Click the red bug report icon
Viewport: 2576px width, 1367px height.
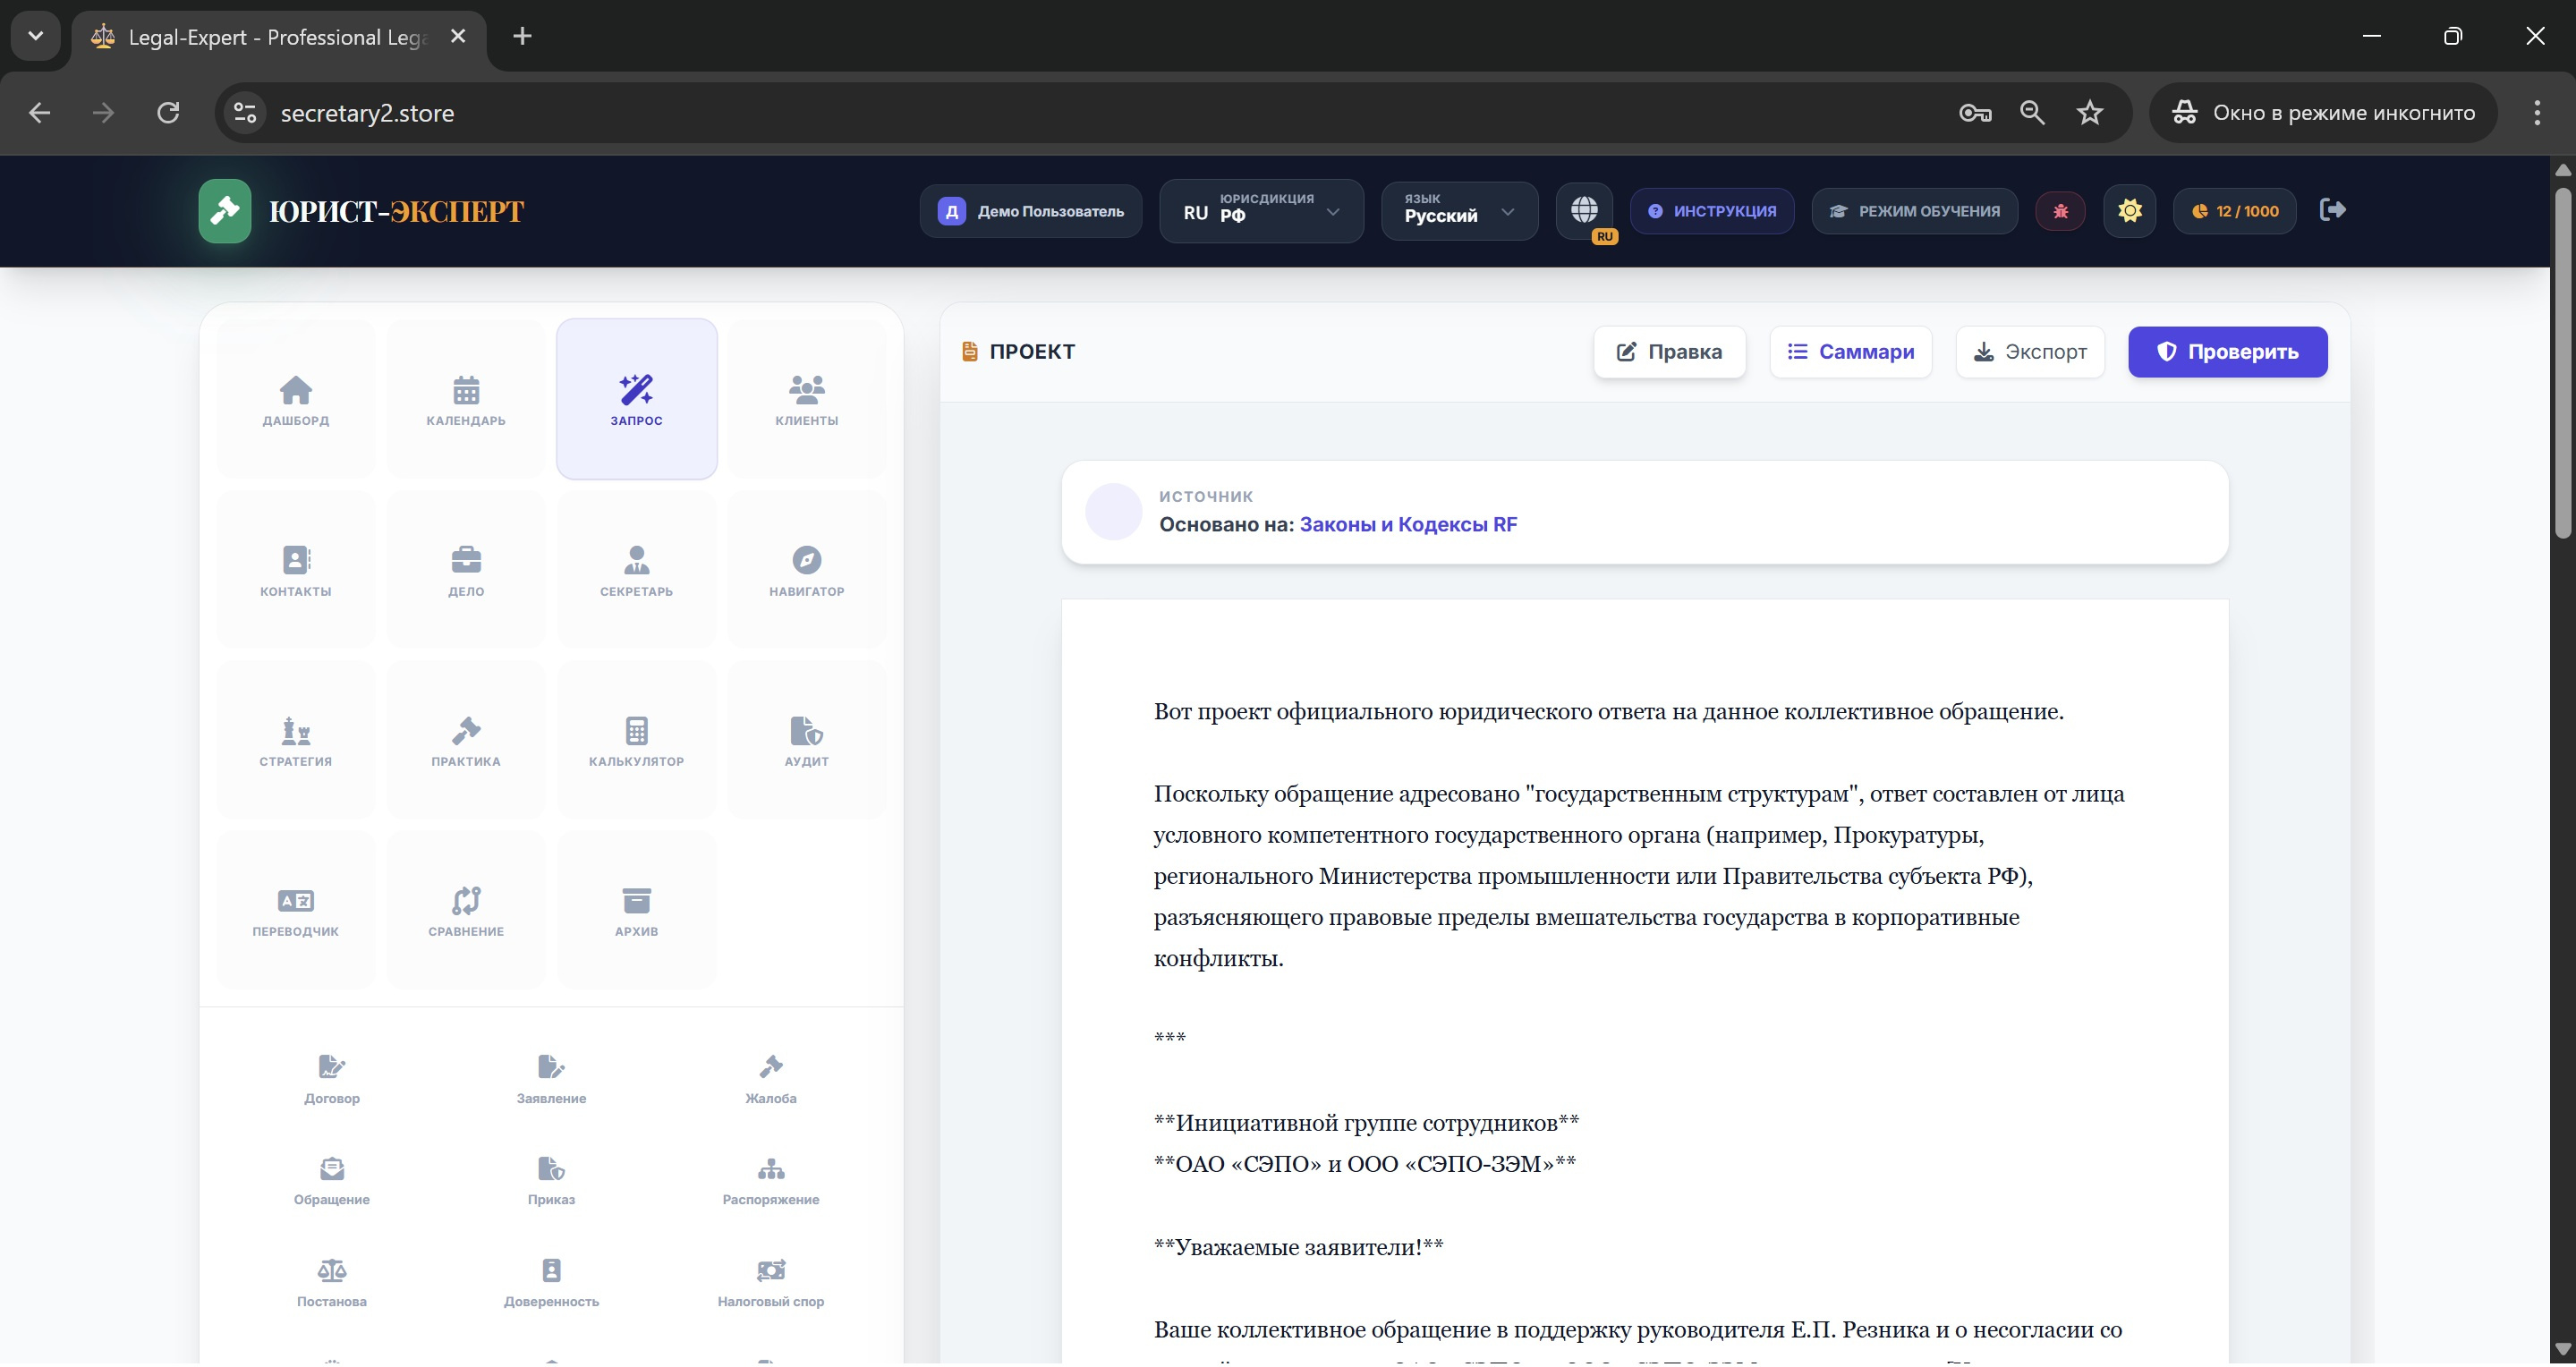pyautogui.click(x=2060, y=211)
